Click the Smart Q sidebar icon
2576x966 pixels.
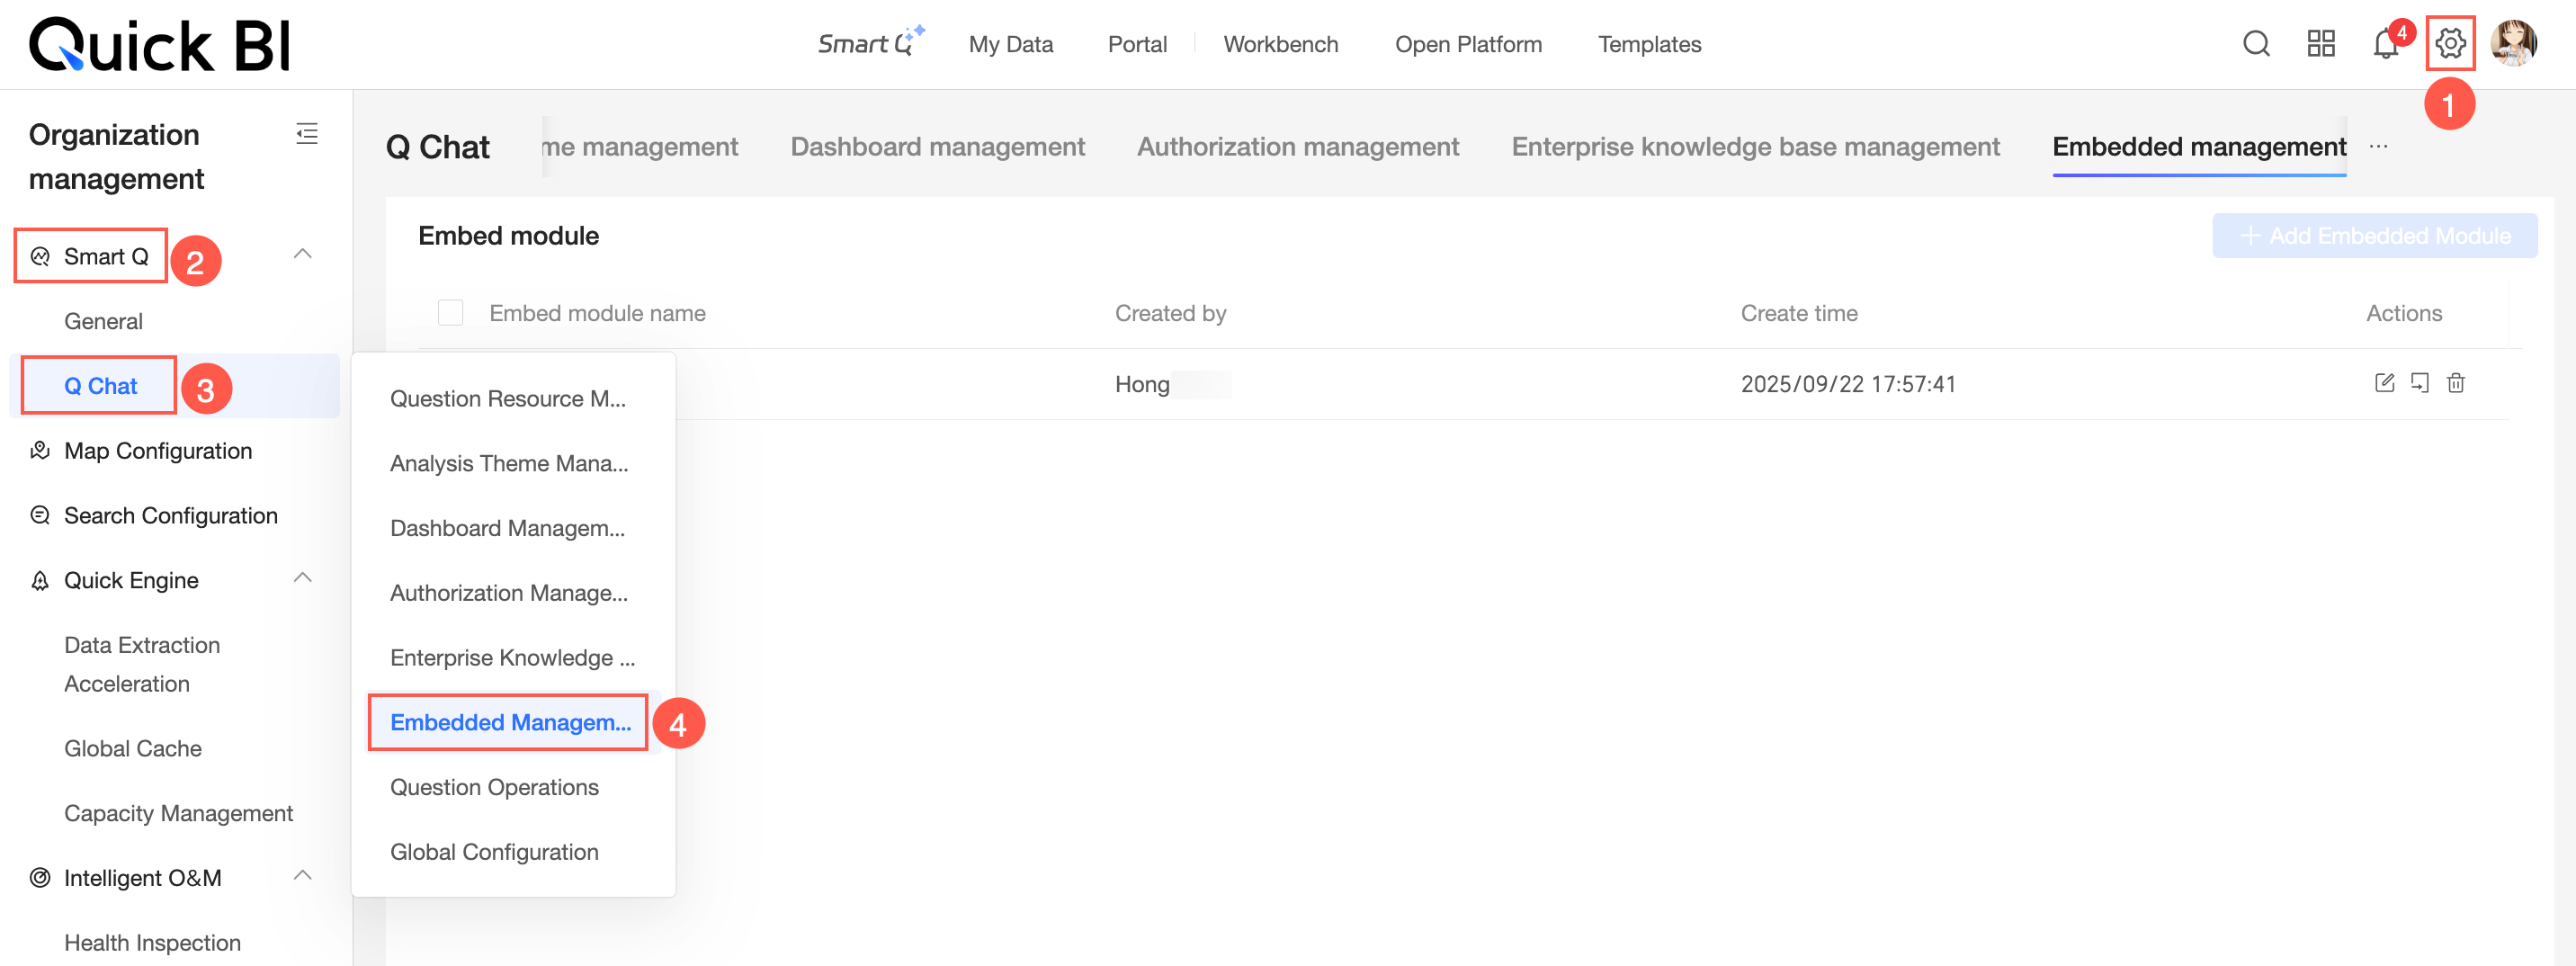click(x=40, y=257)
